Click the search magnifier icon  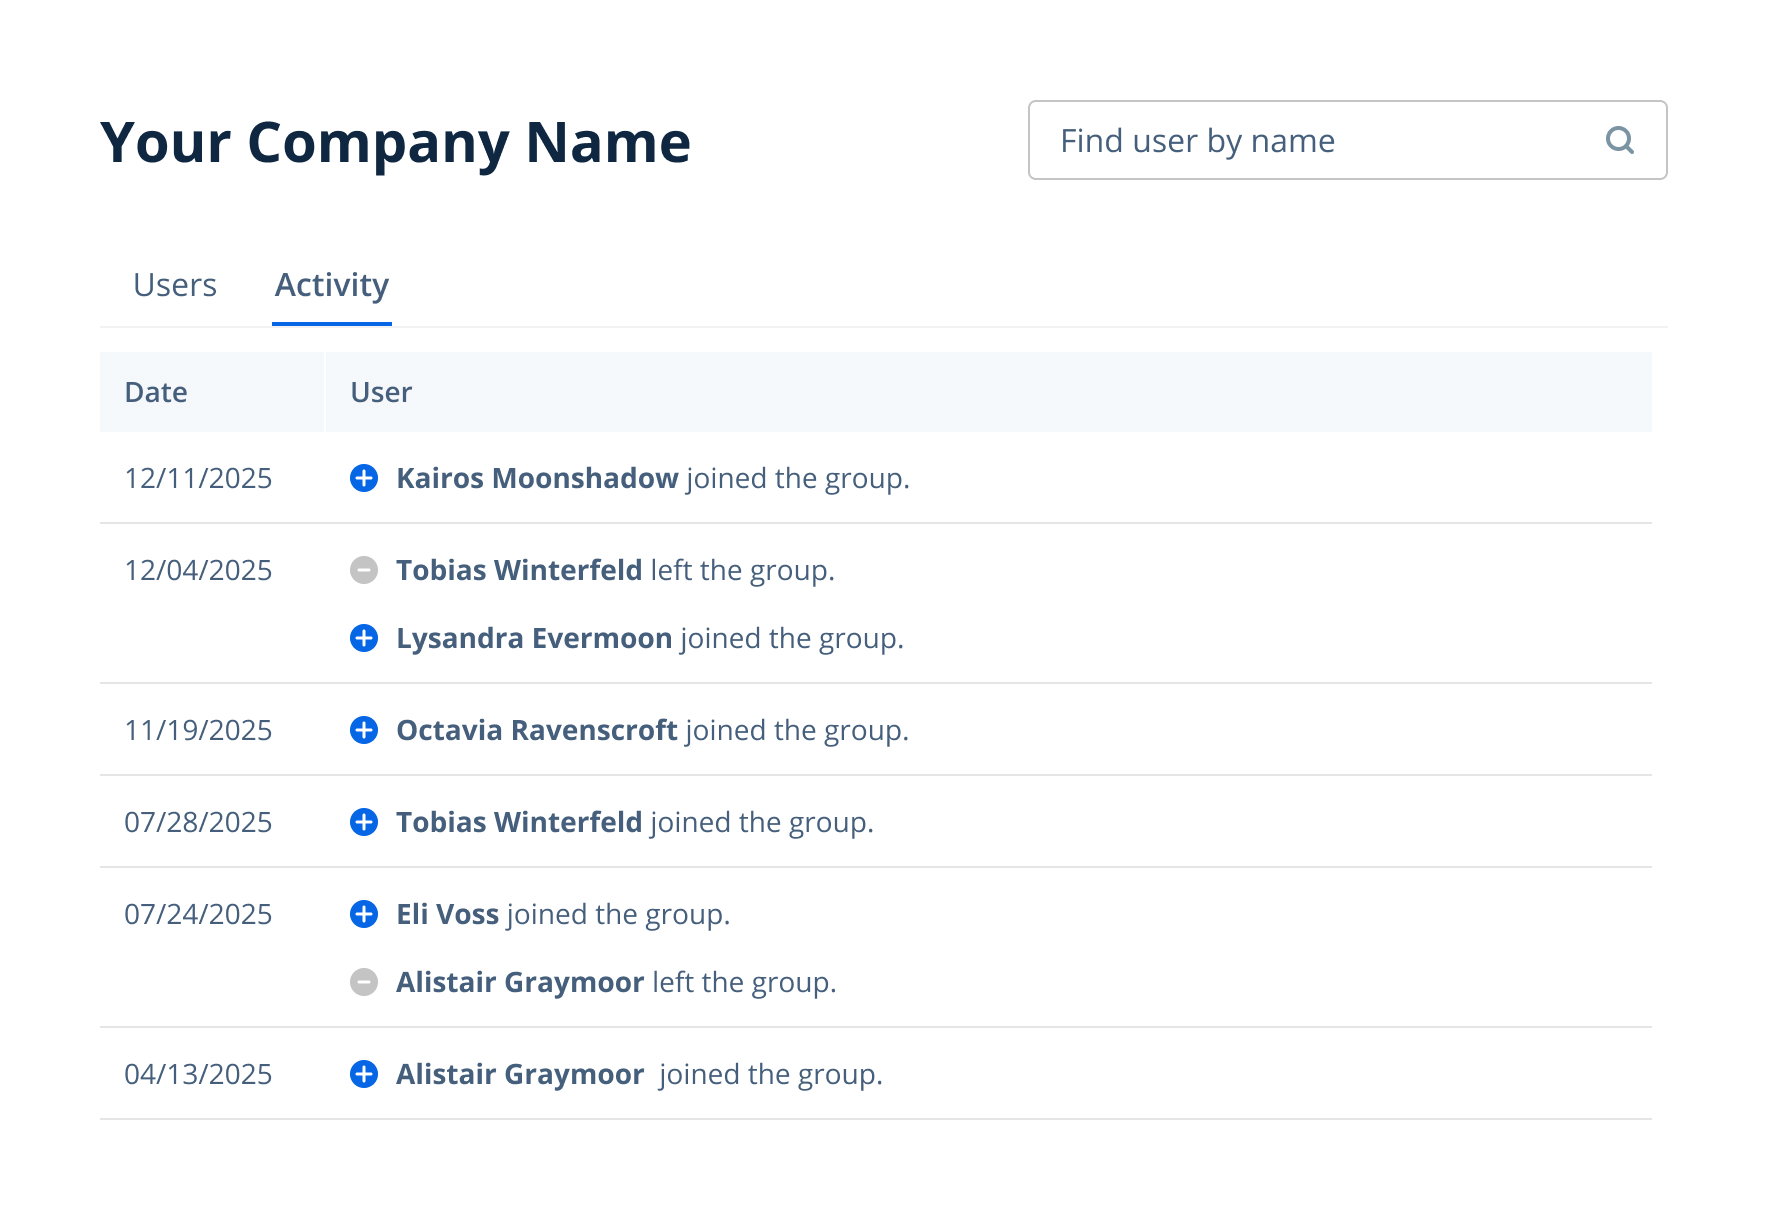tap(1619, 140)
